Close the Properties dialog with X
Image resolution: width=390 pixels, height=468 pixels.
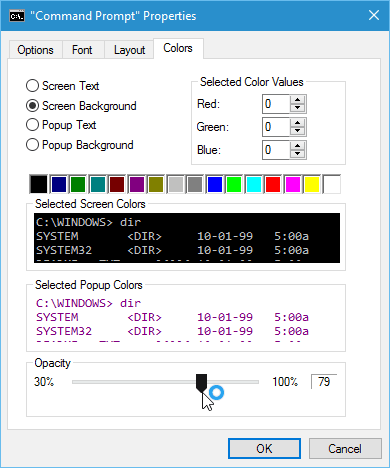tap(374, 15)
